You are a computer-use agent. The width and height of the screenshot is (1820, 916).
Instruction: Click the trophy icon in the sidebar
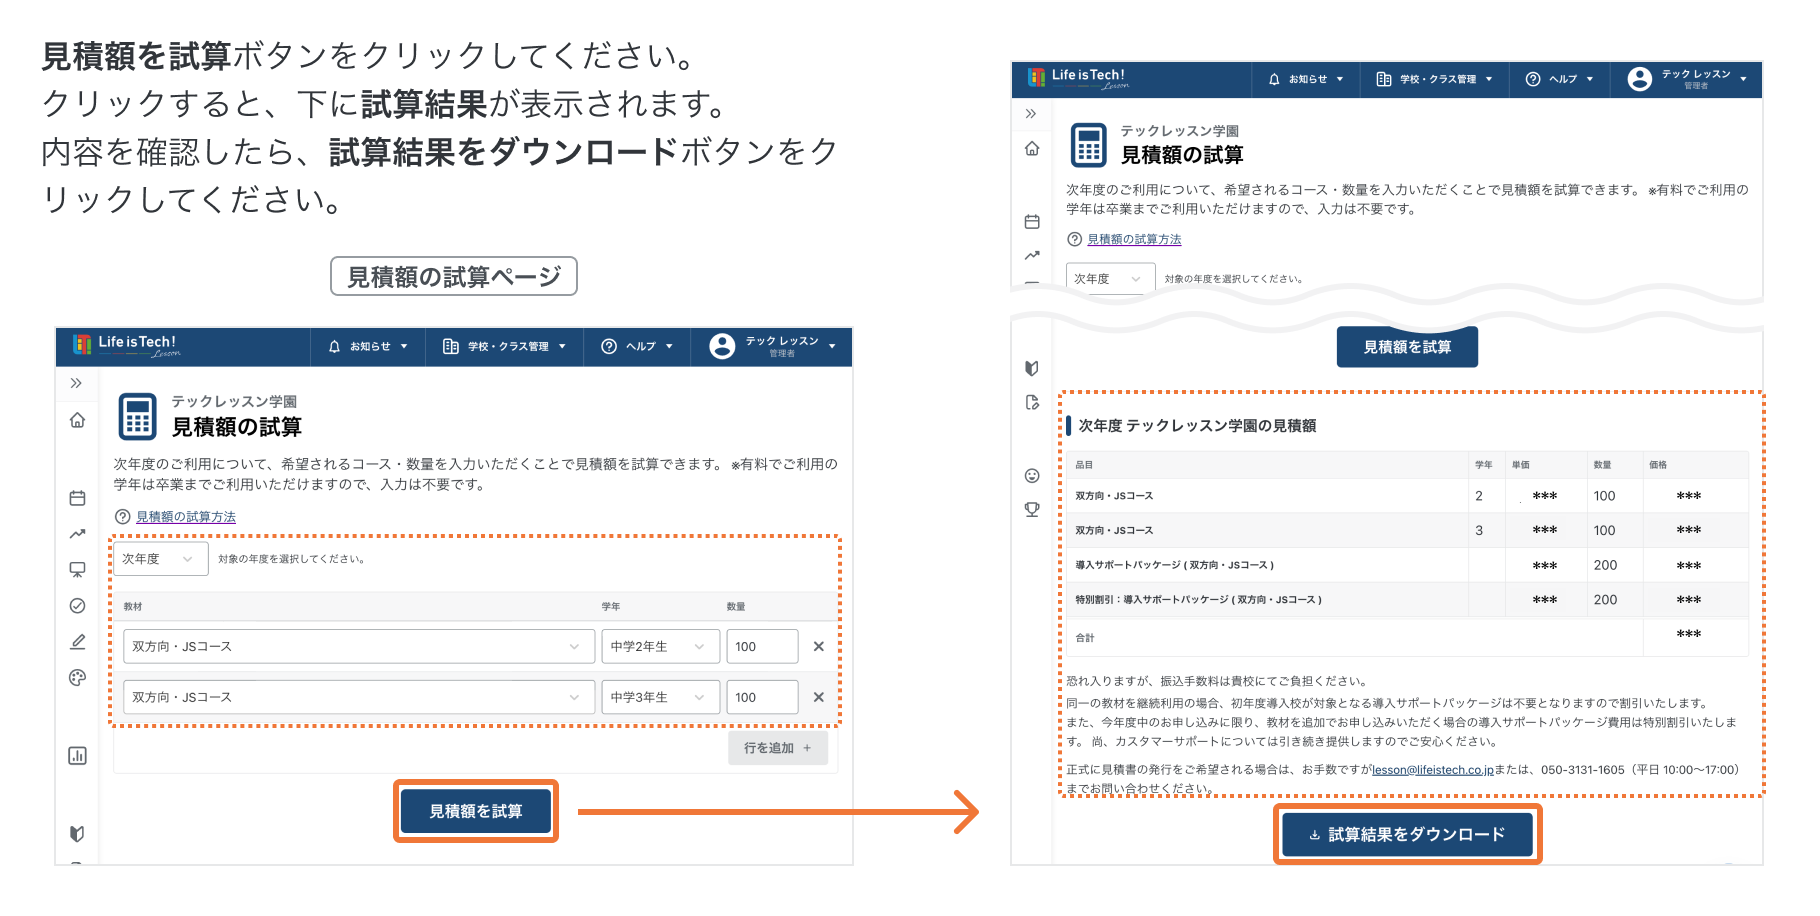tap(1032, 510)
